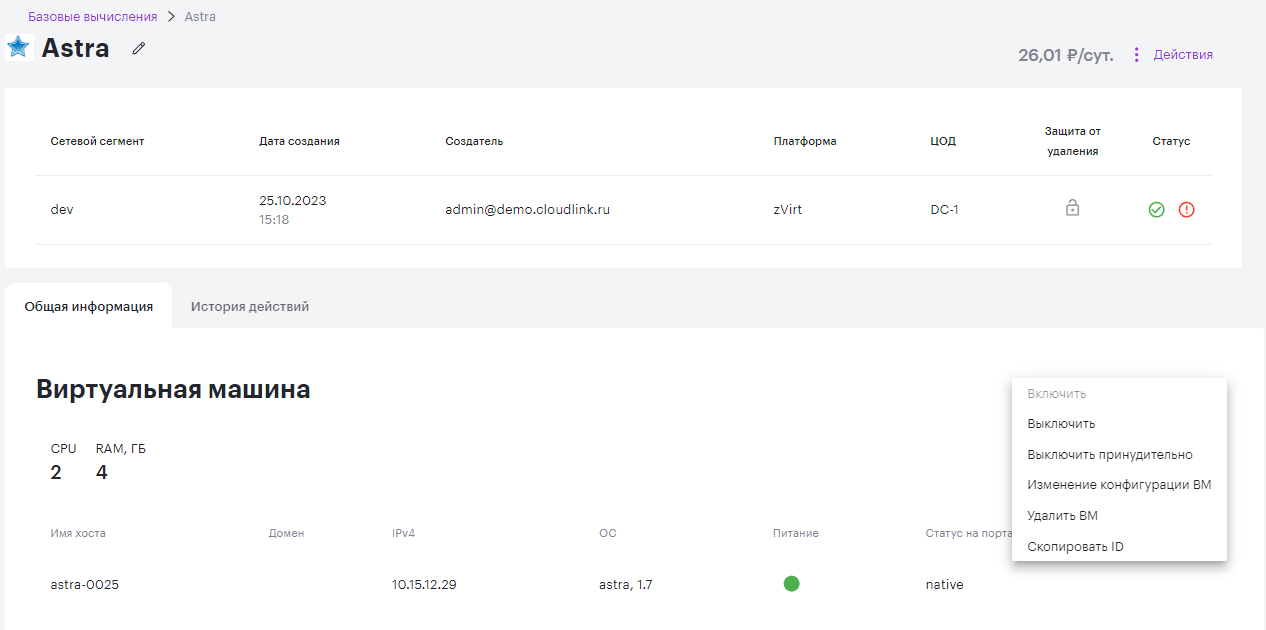Image resolution: width=1266 pixels, height=630 pixels.
Task: Click the blue star Astra logo icon
Action: [19, 47]
